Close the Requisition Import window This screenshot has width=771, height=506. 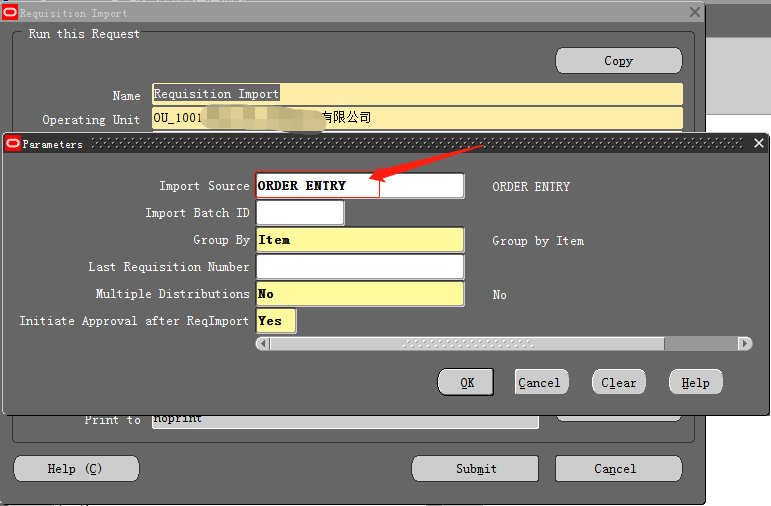(695, 12)
